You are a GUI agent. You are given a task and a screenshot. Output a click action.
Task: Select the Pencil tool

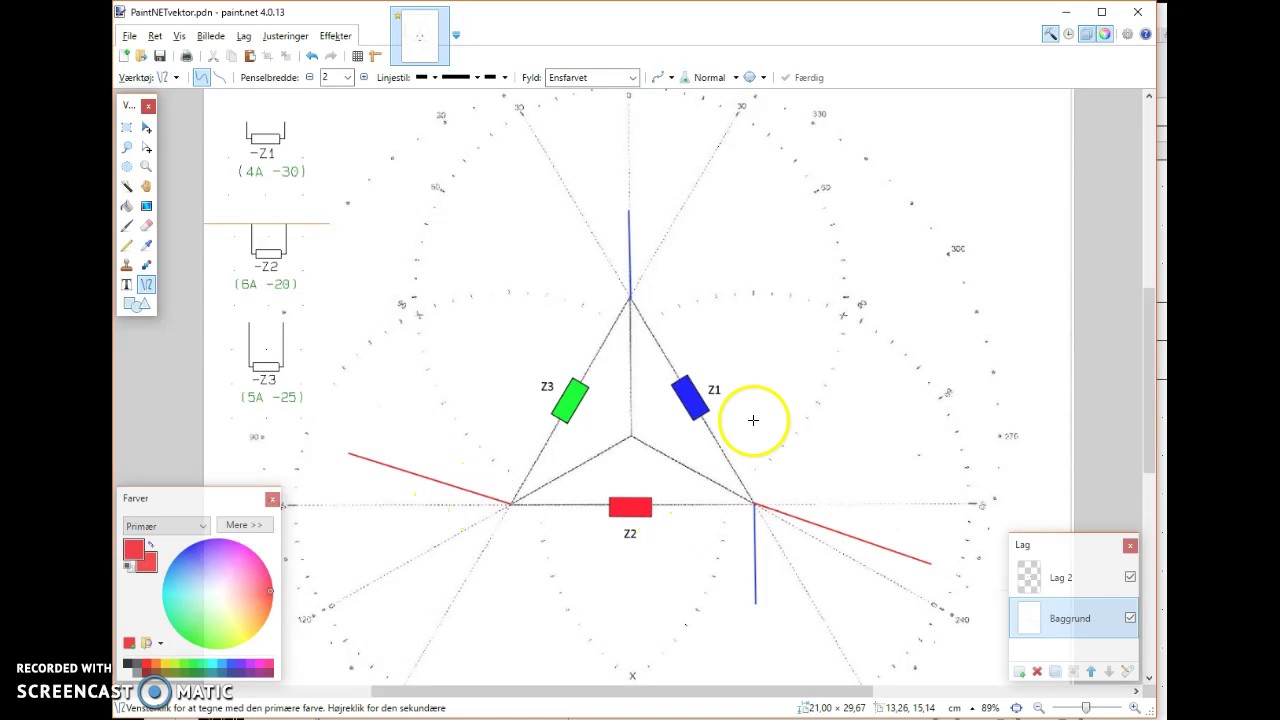(x=127, y=245)
